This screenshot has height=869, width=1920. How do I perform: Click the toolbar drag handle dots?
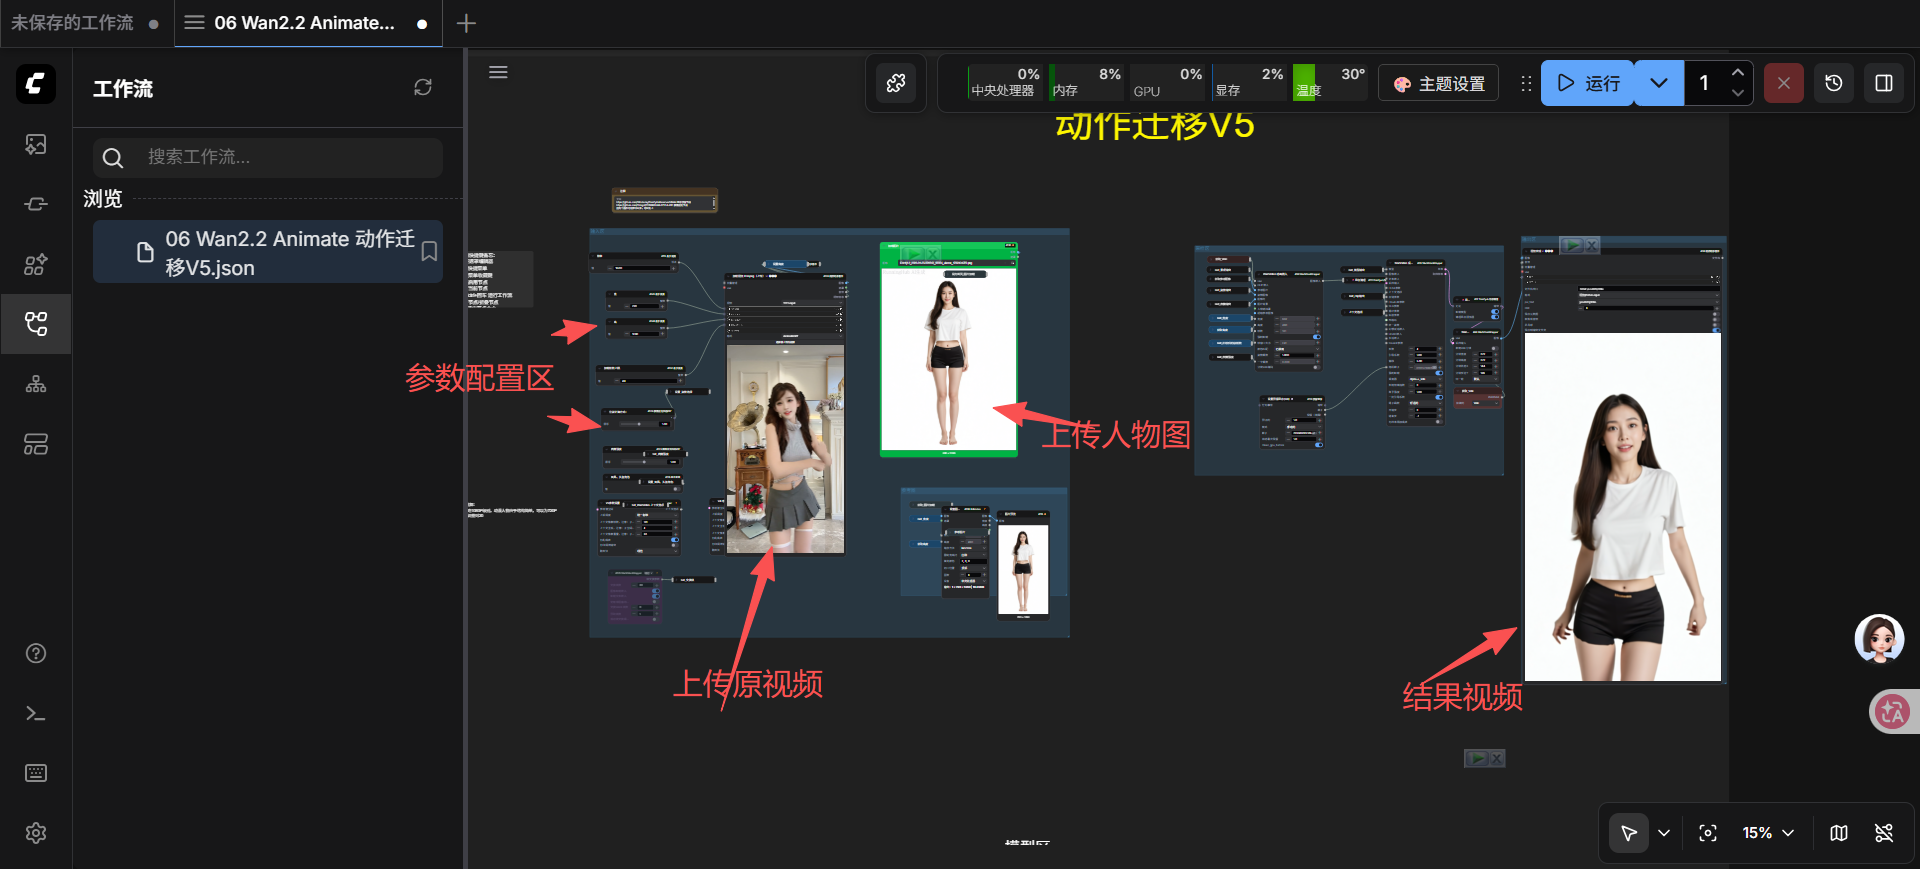1526,84
